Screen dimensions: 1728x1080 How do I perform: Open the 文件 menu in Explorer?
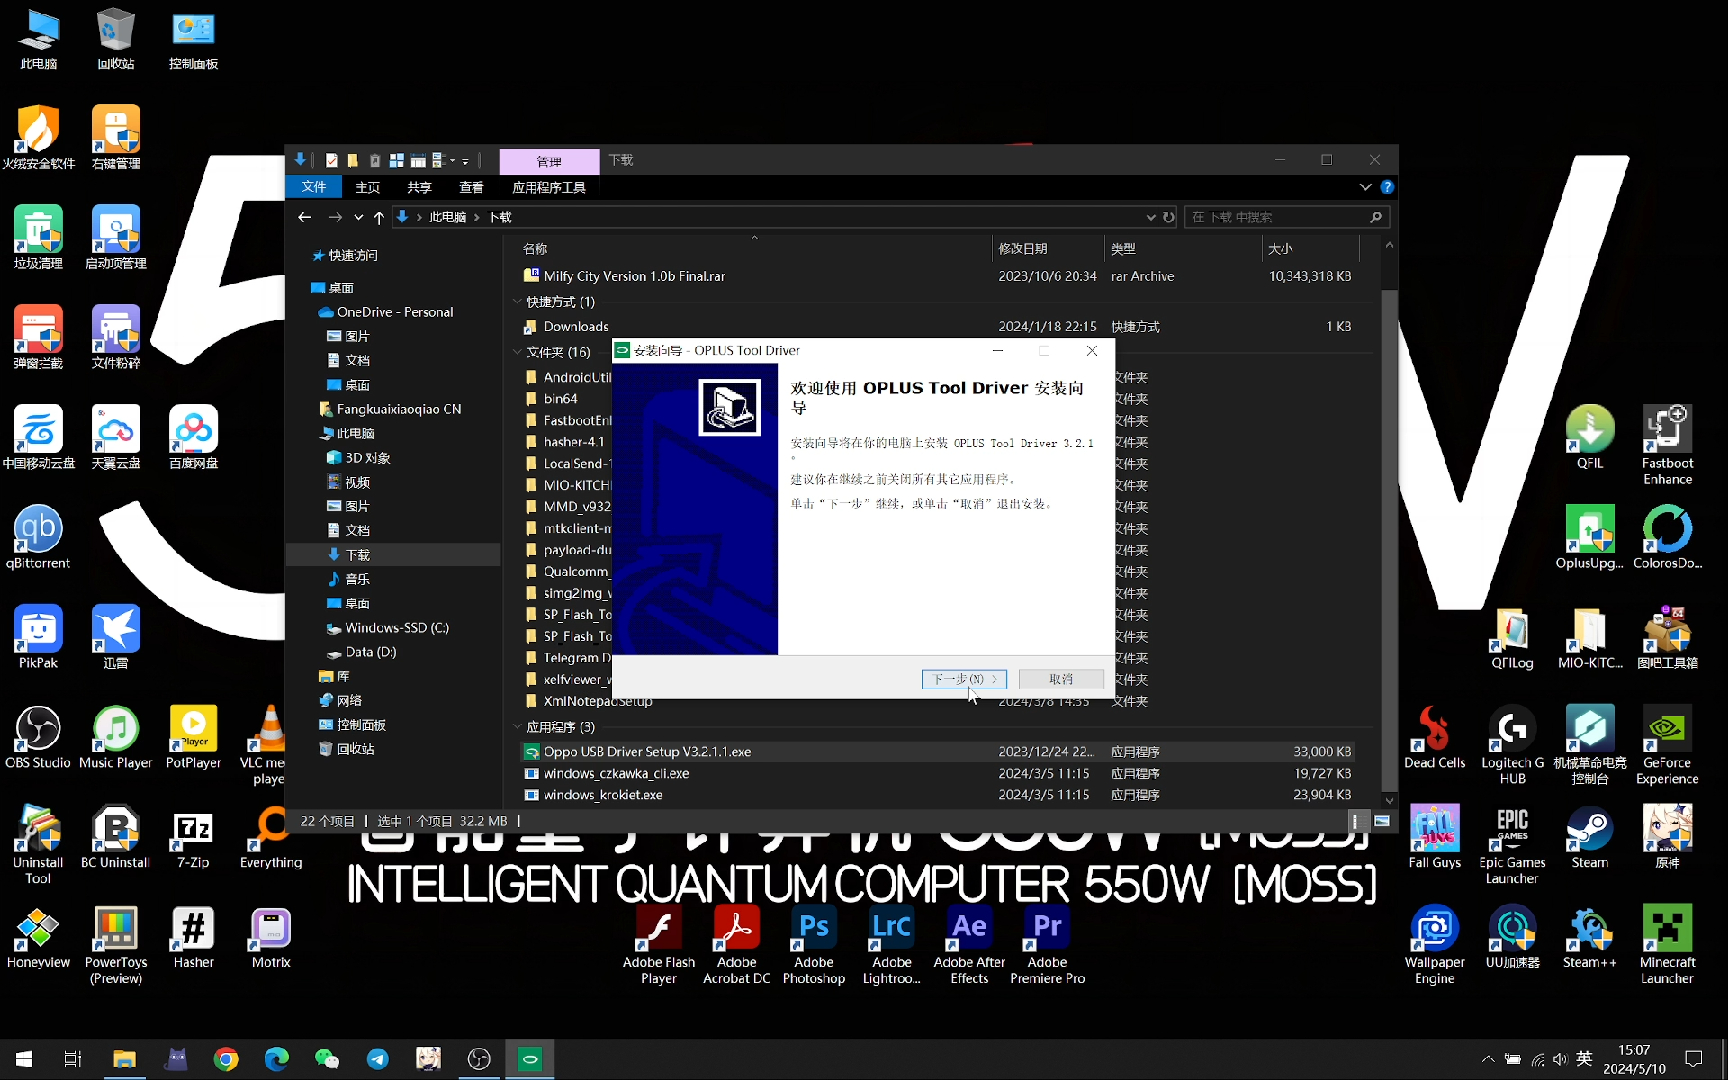(x=314, y=187)
